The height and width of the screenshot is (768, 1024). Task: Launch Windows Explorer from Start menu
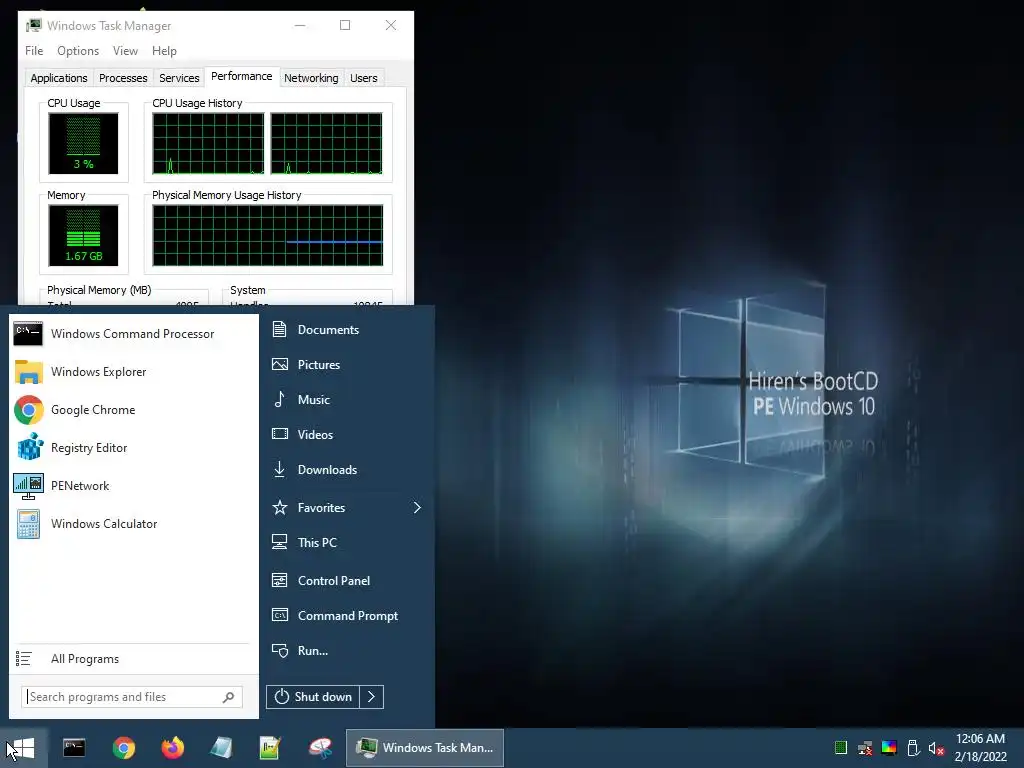[133, 372]
